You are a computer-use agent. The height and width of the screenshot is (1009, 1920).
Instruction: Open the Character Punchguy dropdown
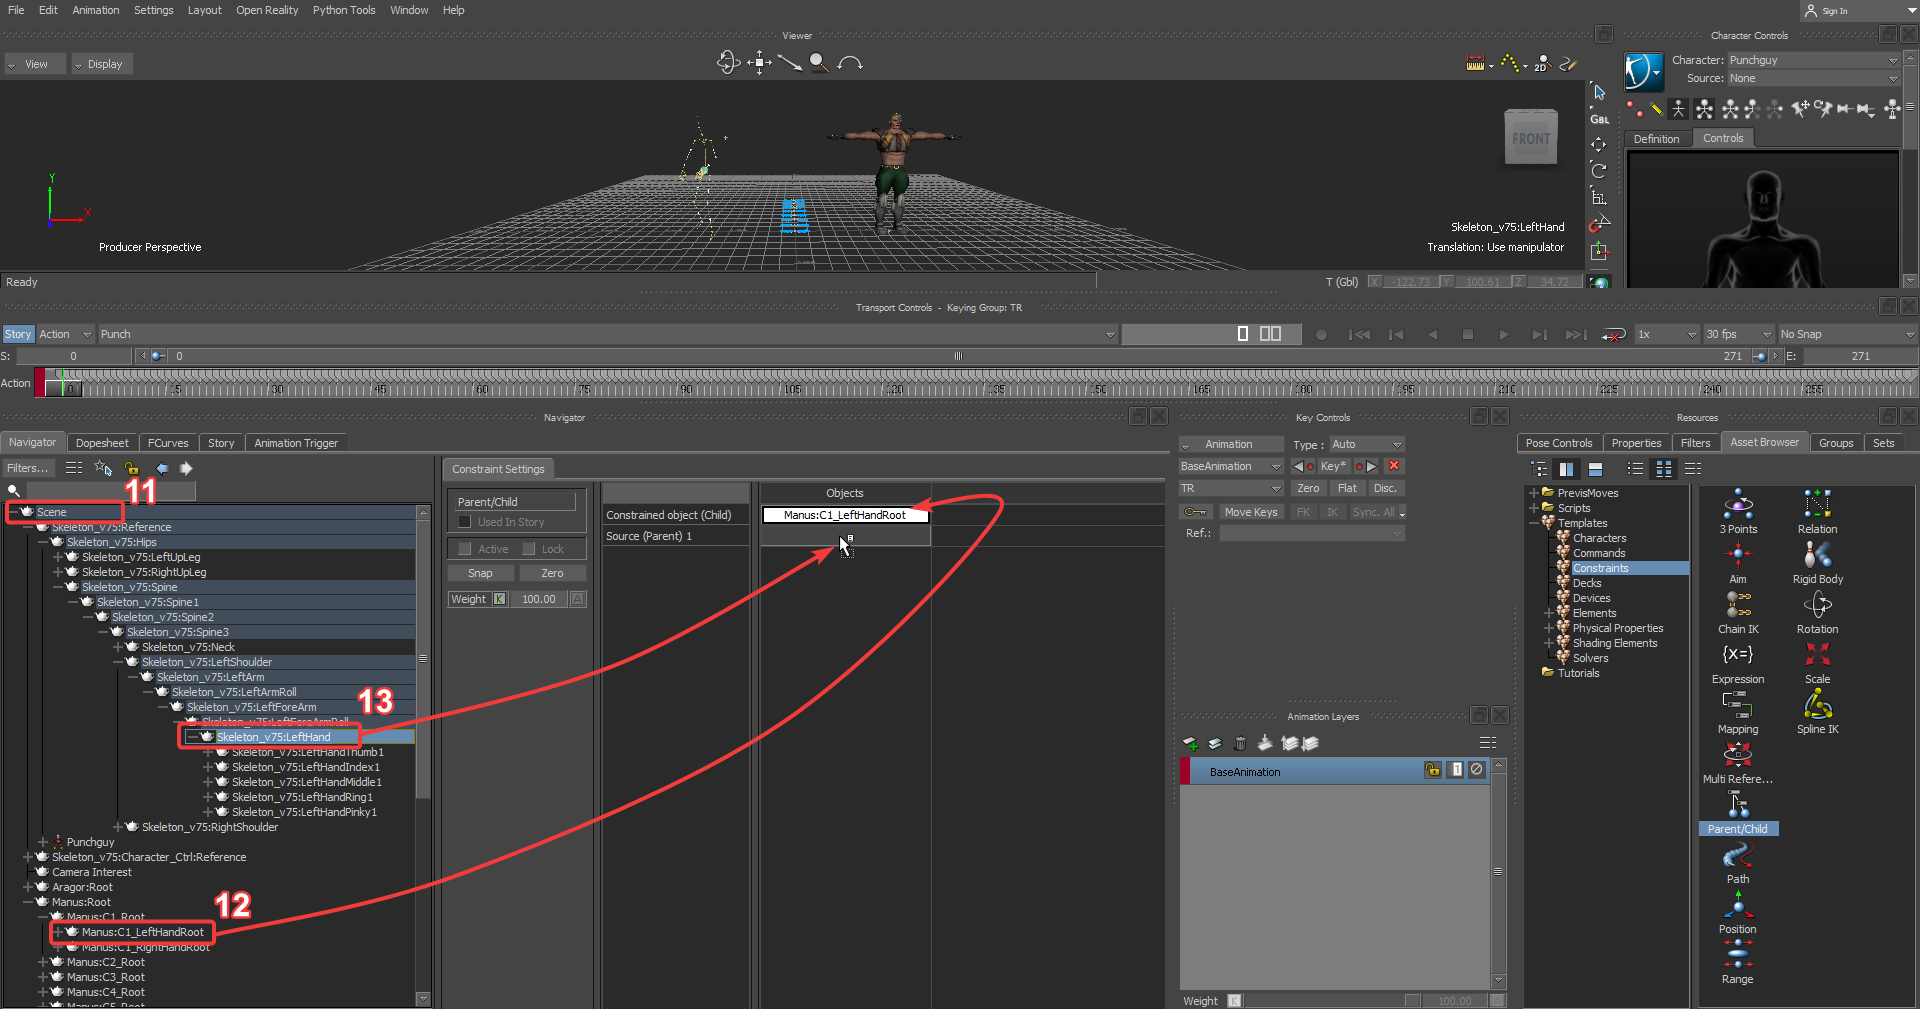click(x=1812, y=60)
